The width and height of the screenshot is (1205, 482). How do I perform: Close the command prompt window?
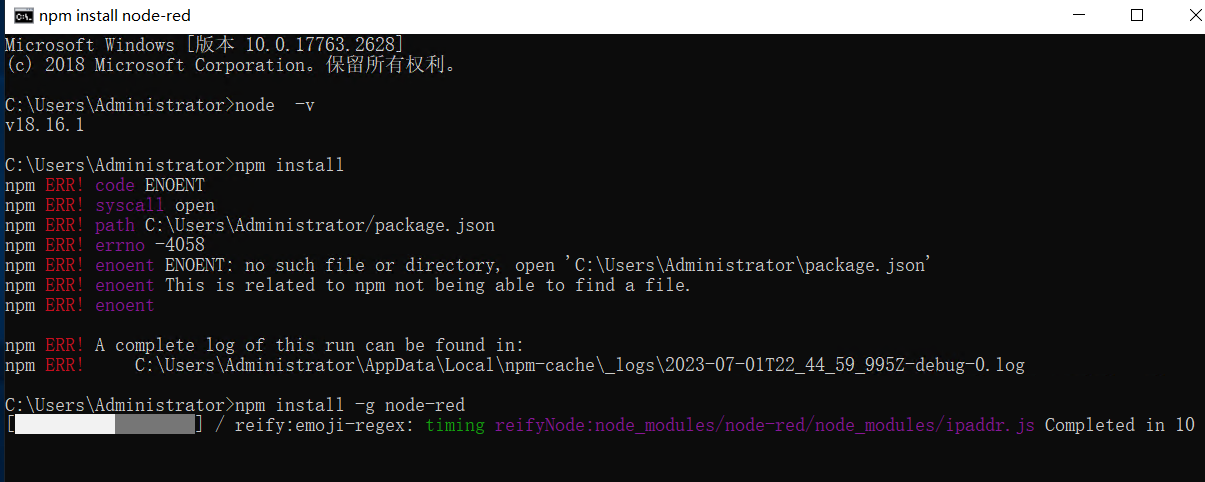click(1184, 15)
